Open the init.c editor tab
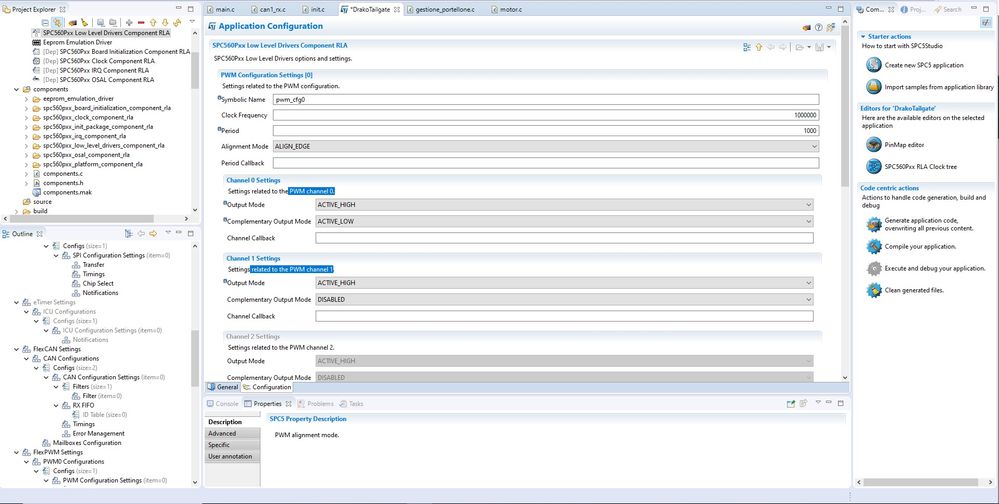The width and height of the screenshot is (999, 504). click(x=317, y=10)
